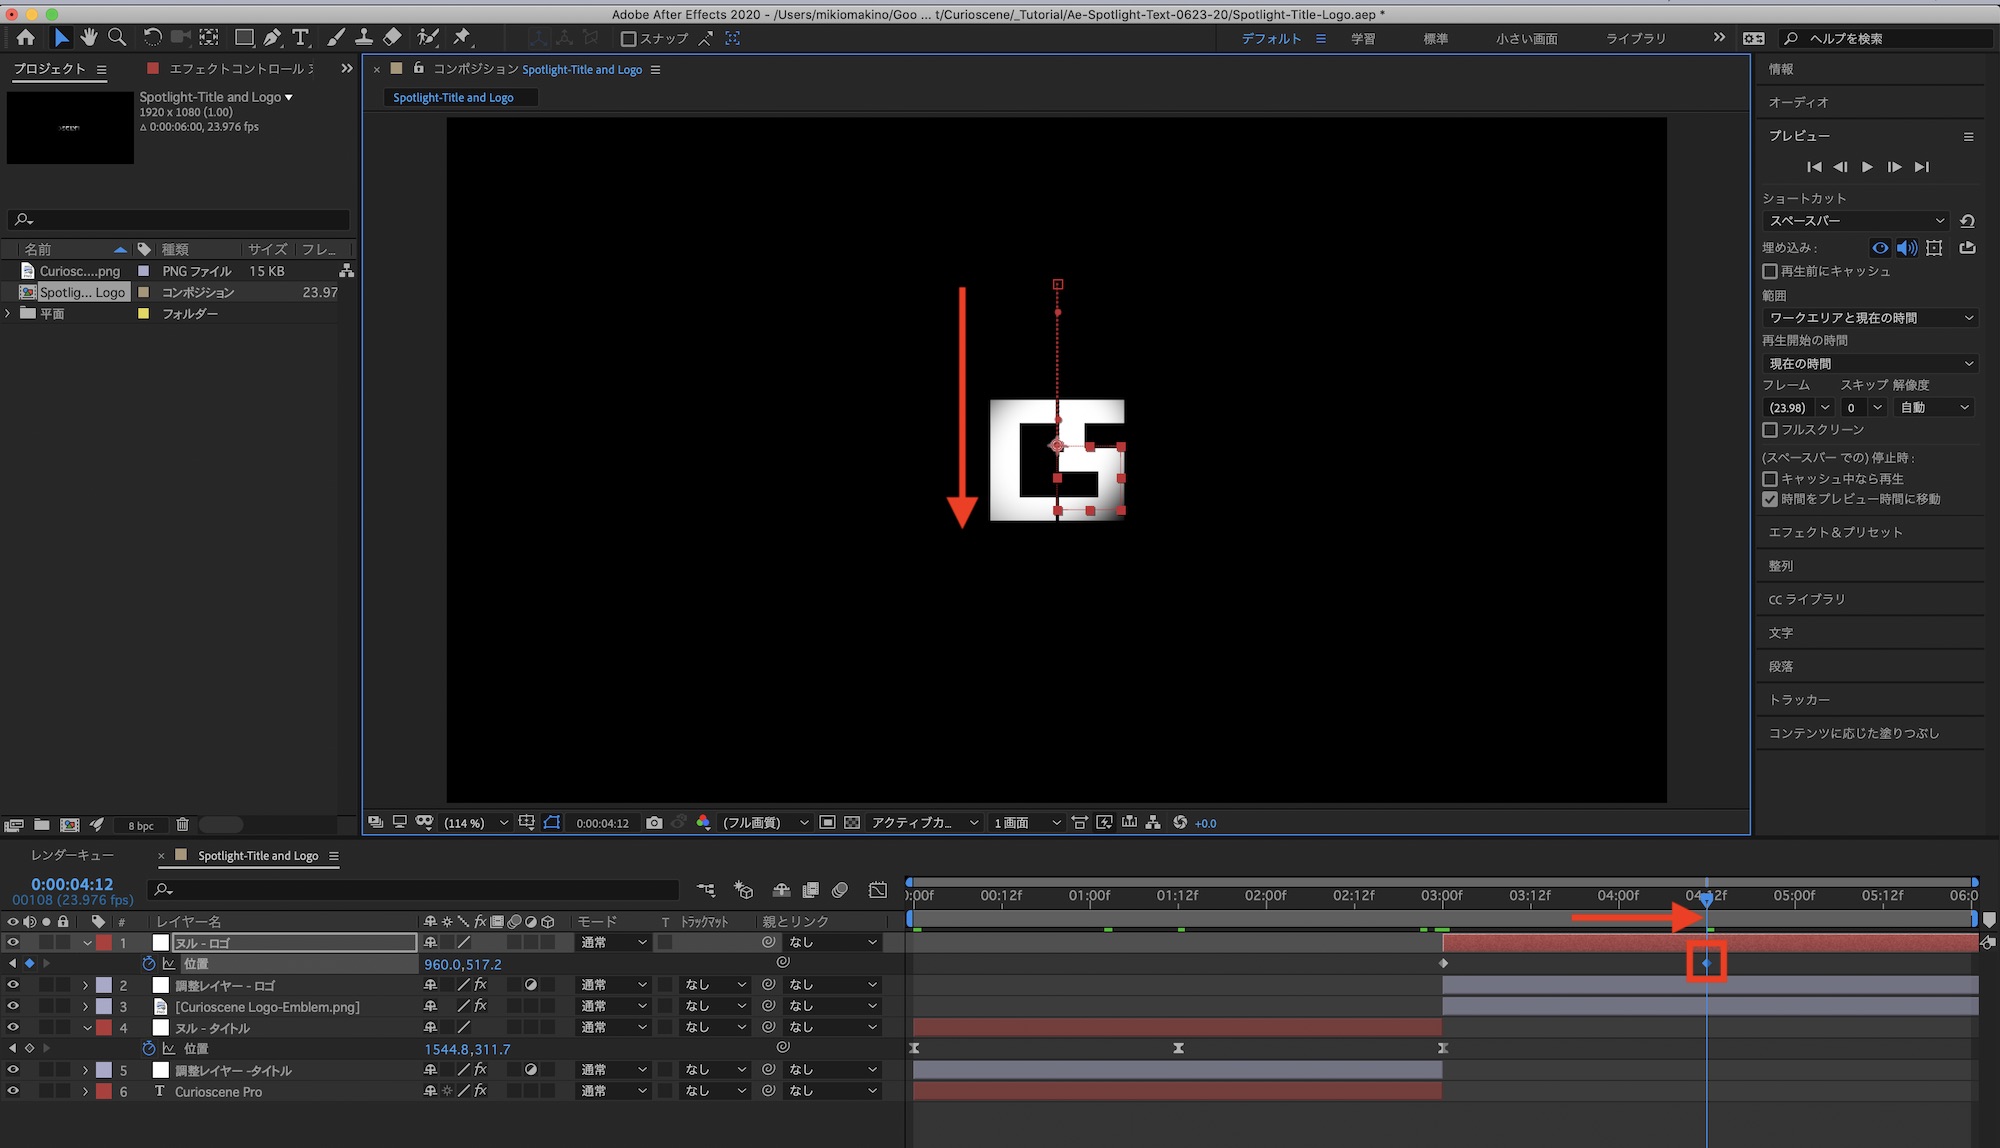Check the フルスクリーン checkbox

tap(1770, 430)
